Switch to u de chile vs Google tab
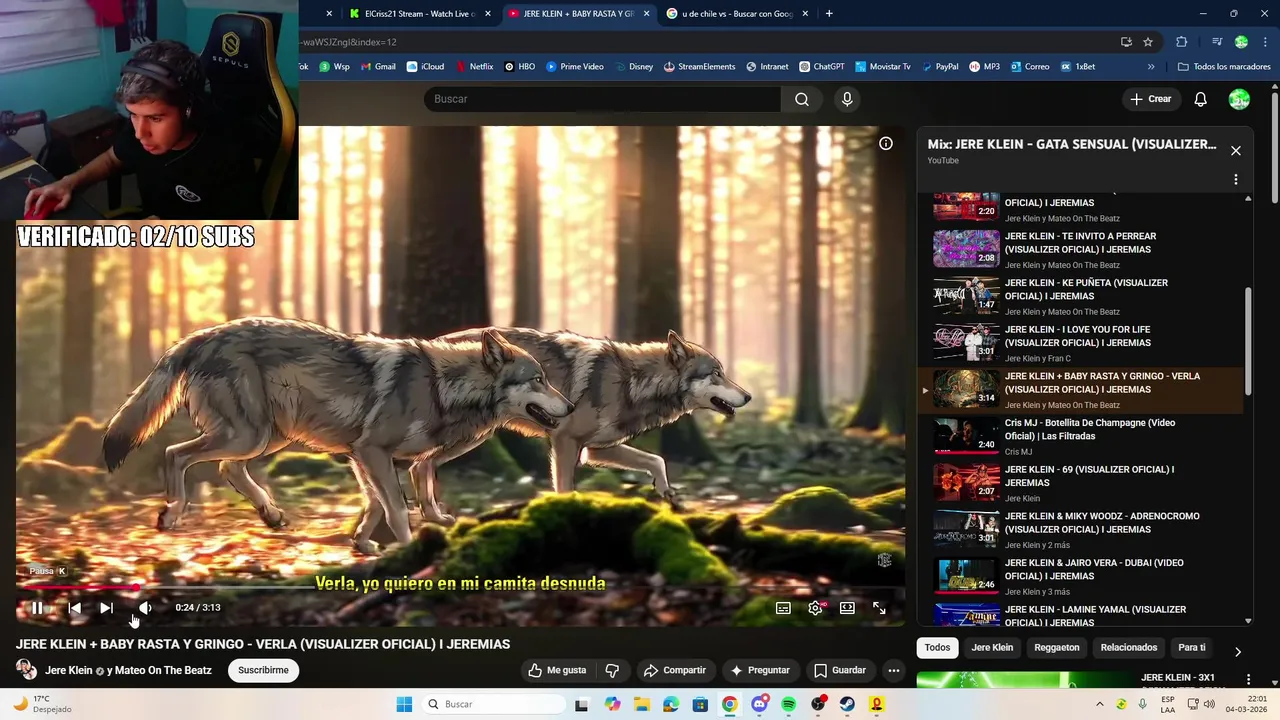1280x720 pixels. [x=737, y=14]
